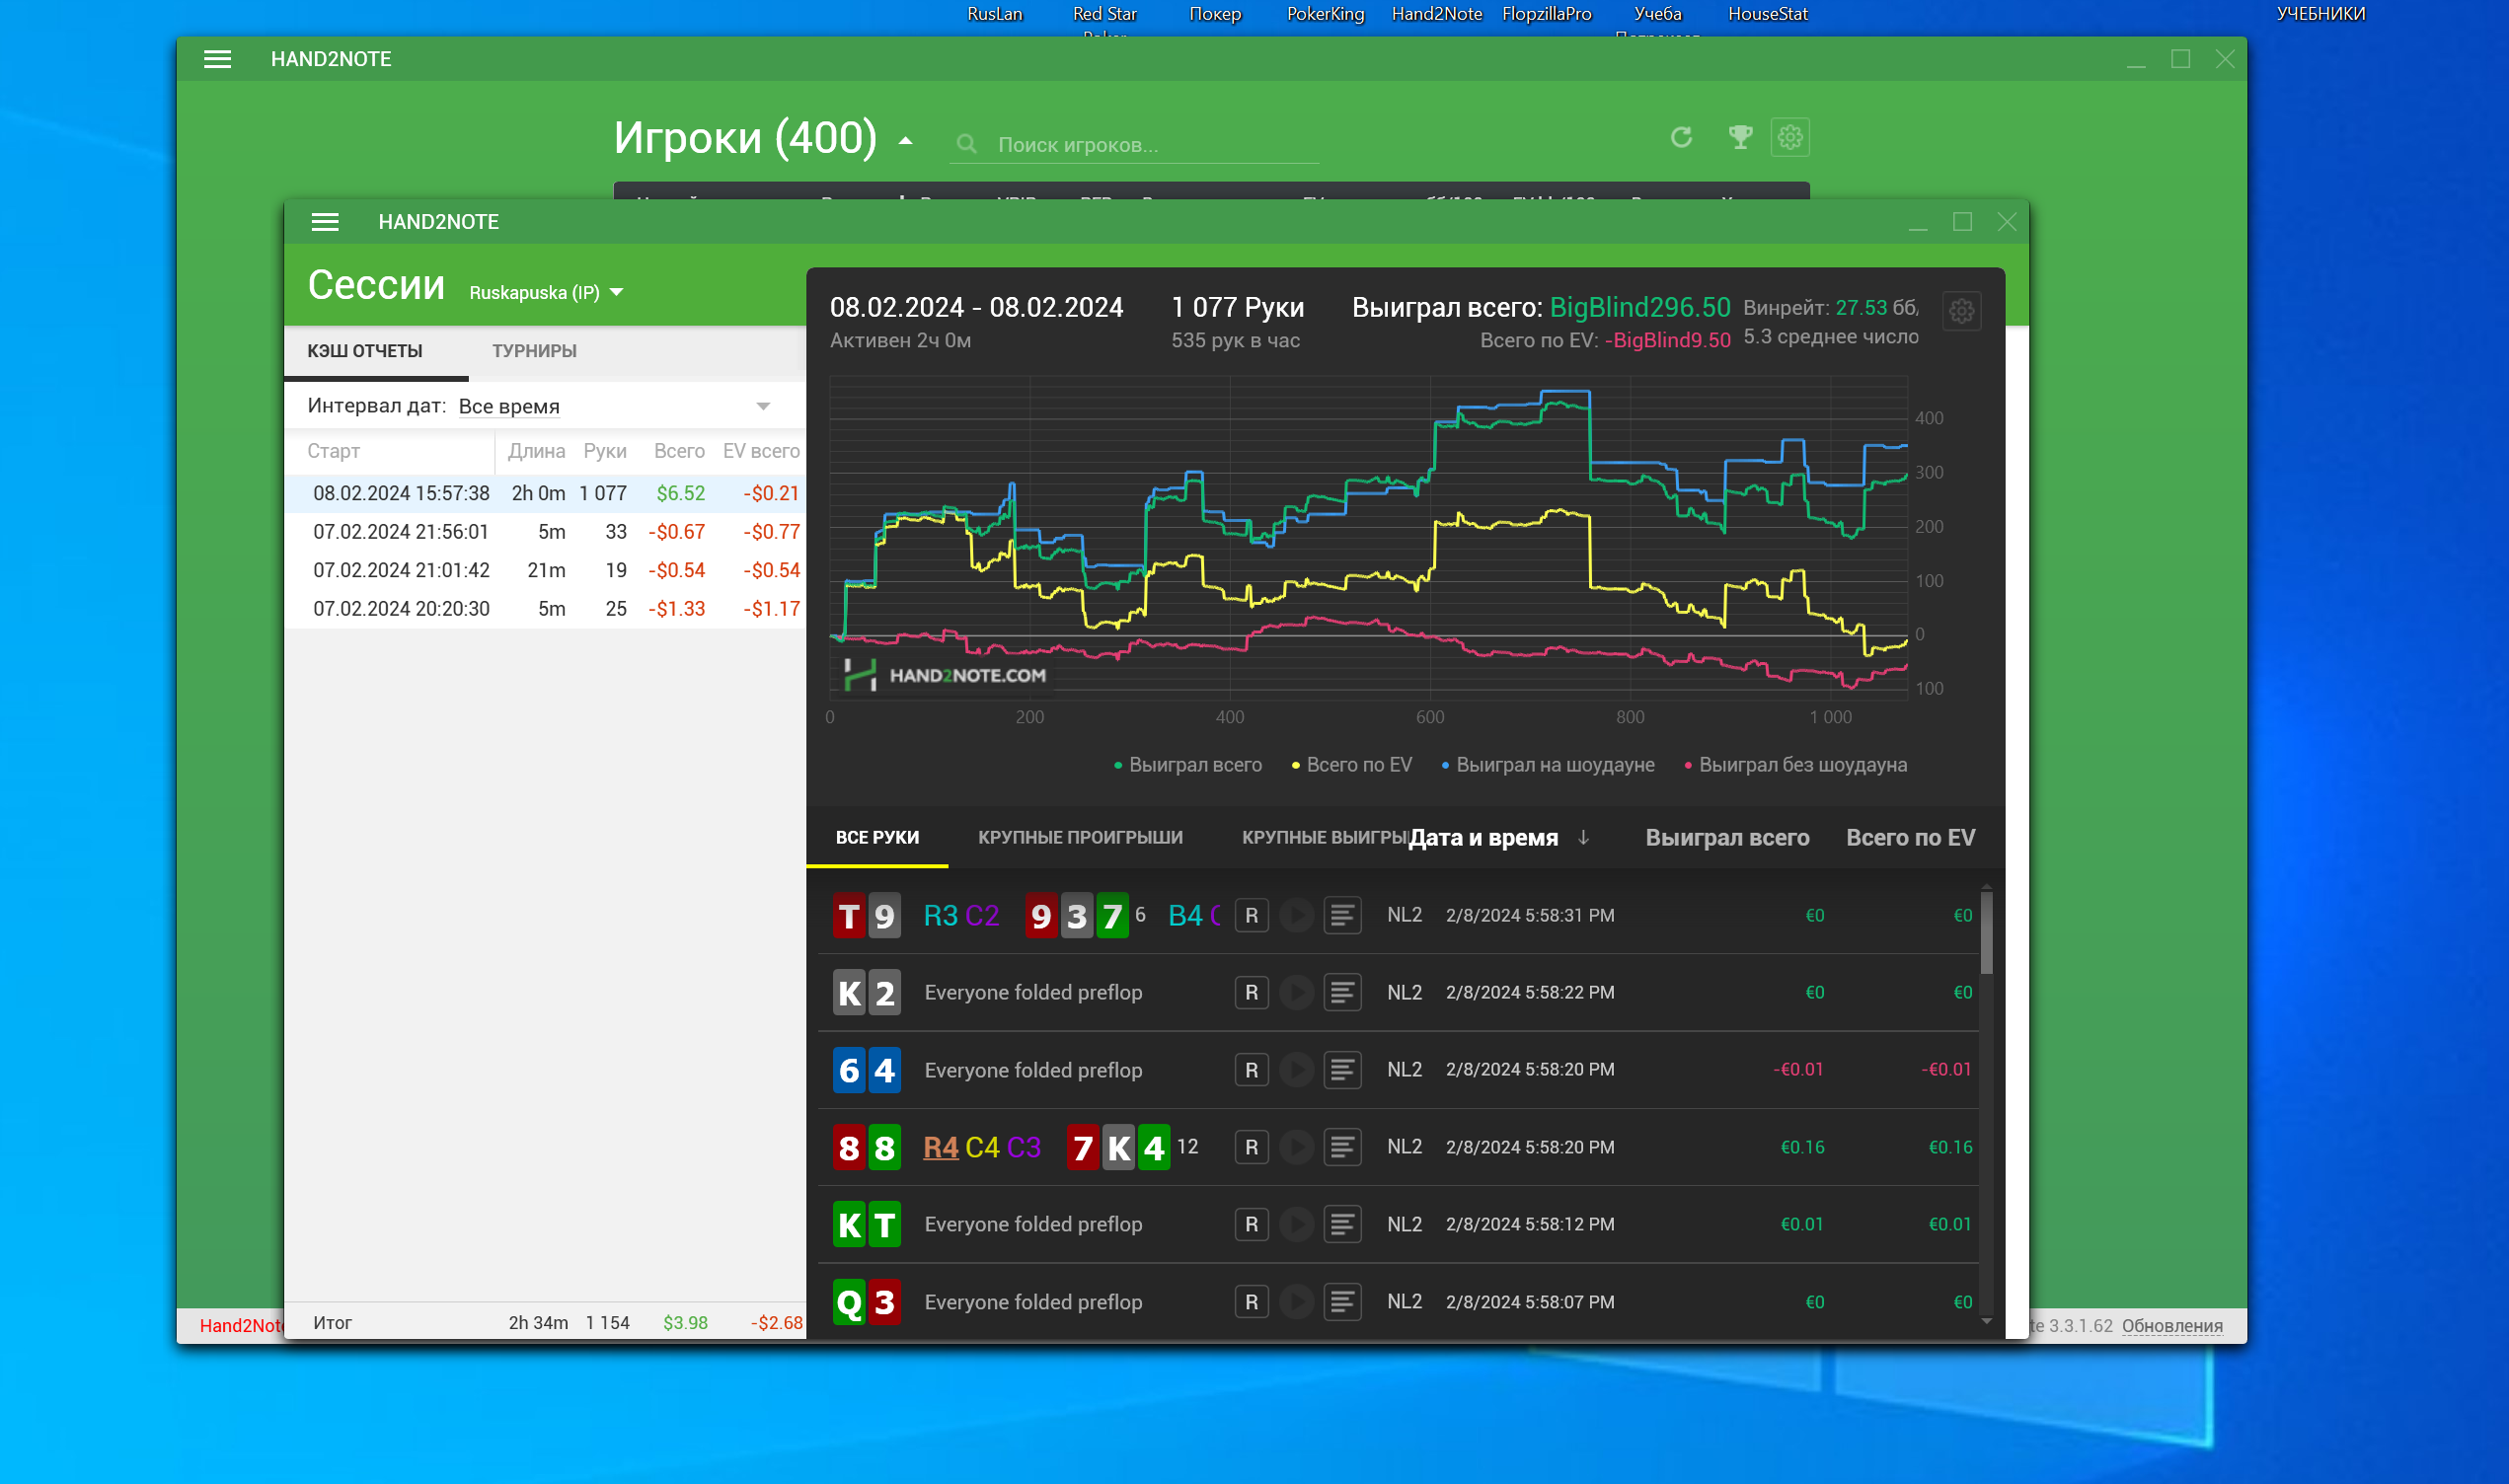Click play button for 64 hand
The height and width of the screenshot is (1484, 2509).
pyautogui.click(x=1297, y=1070)
